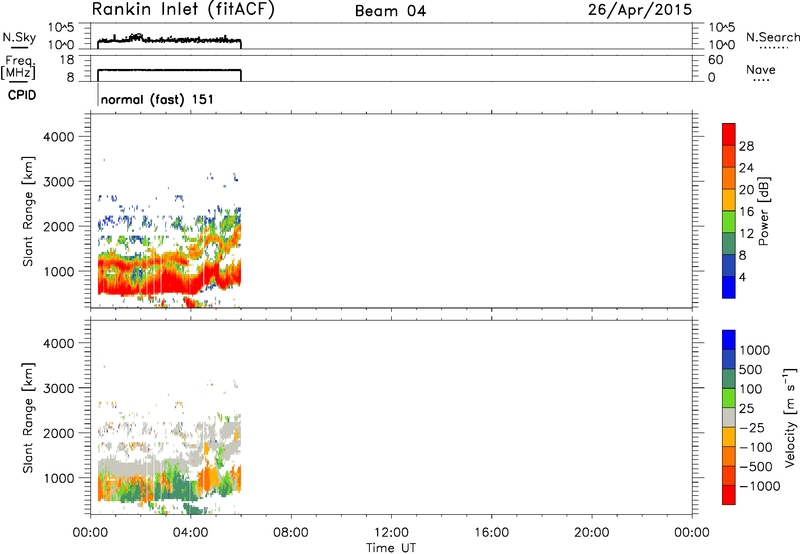Select the 100–500 m/s teal velocity swatch
This screenshot has height=554, width=800.
click(729, 379)
